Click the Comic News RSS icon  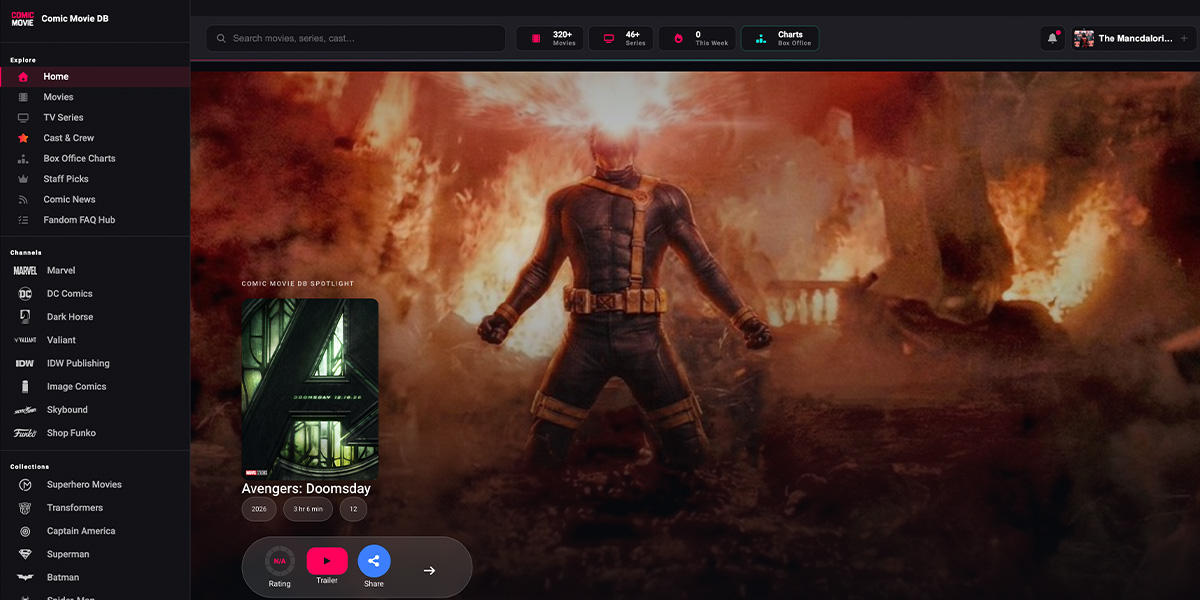pos(23,199)
